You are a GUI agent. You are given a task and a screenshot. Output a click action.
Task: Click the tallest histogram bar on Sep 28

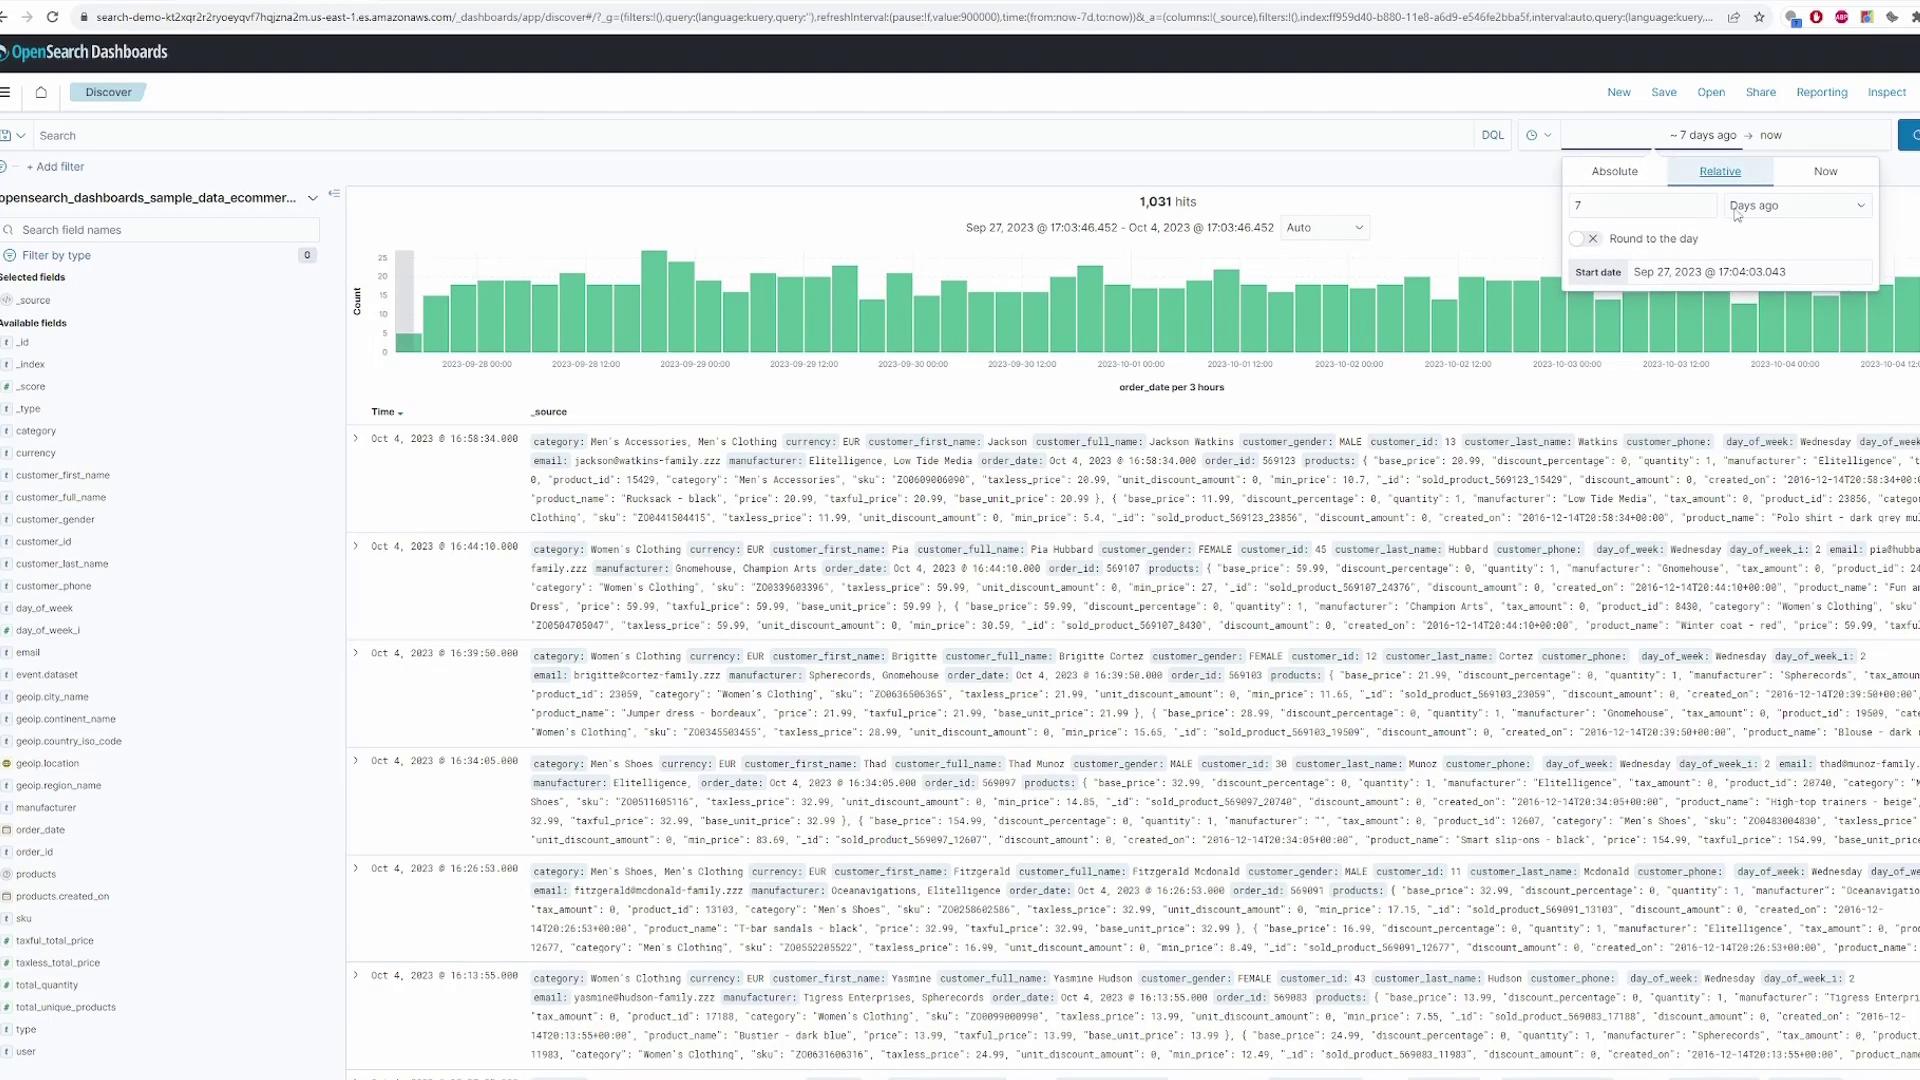tap(654, 301)
